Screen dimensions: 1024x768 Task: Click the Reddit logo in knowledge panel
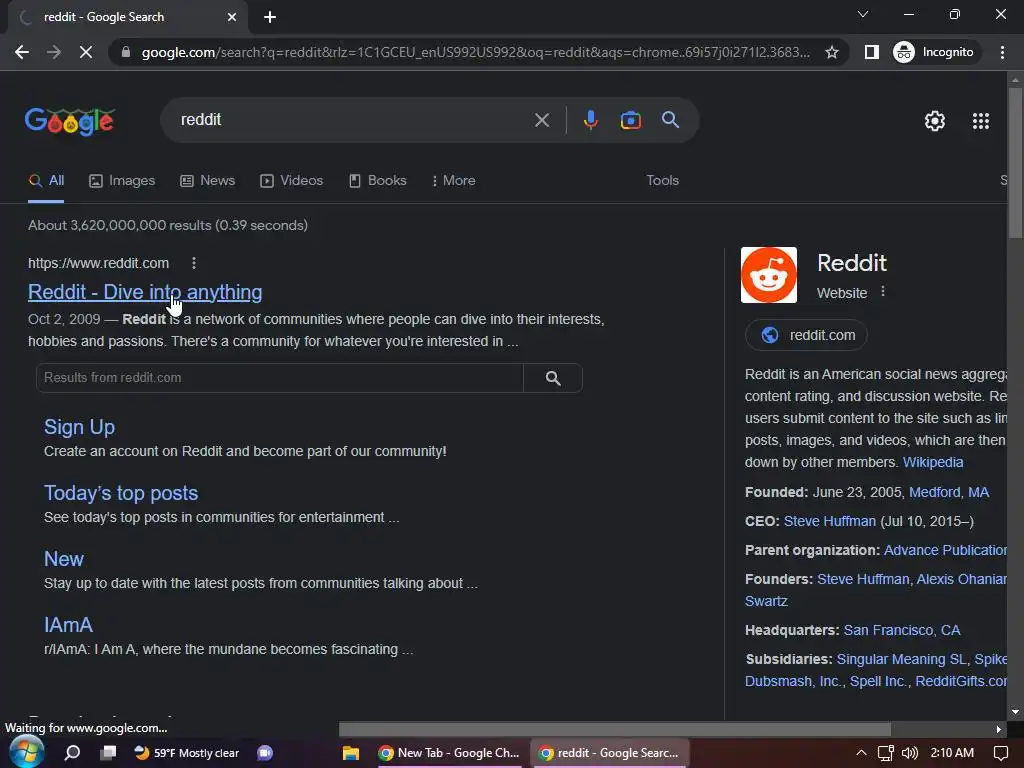pos(769,275)
